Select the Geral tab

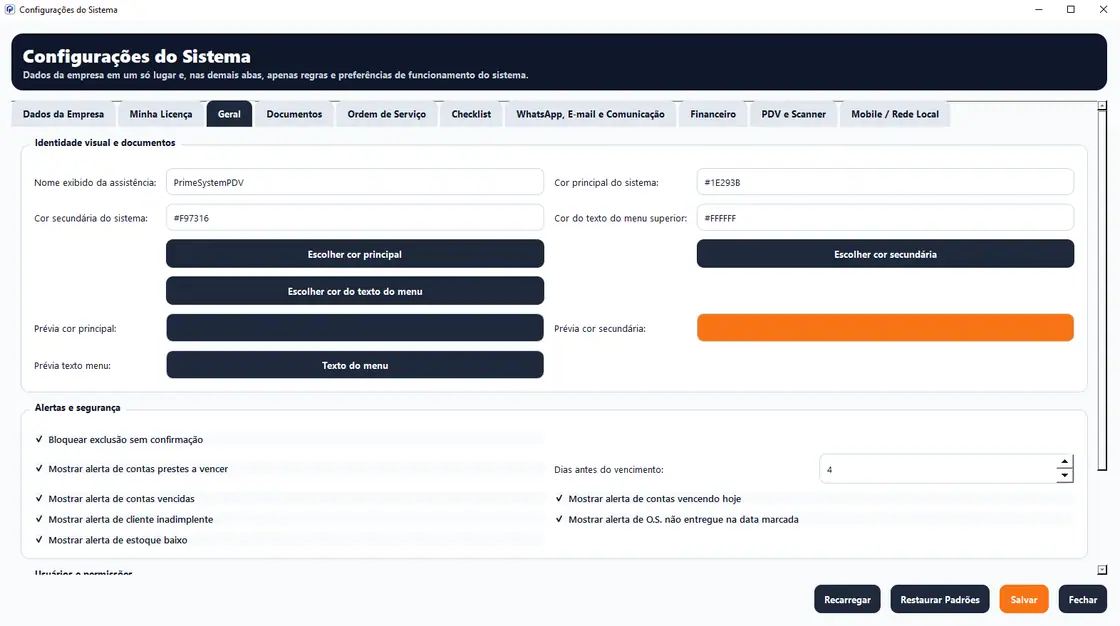click(229, 114)
